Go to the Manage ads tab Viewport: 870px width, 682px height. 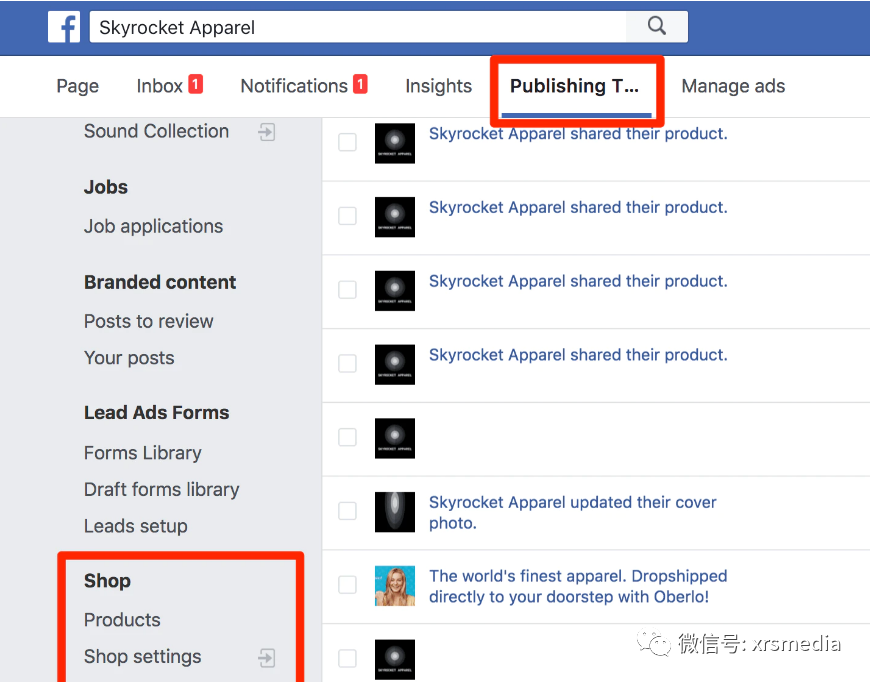[733, 86]
